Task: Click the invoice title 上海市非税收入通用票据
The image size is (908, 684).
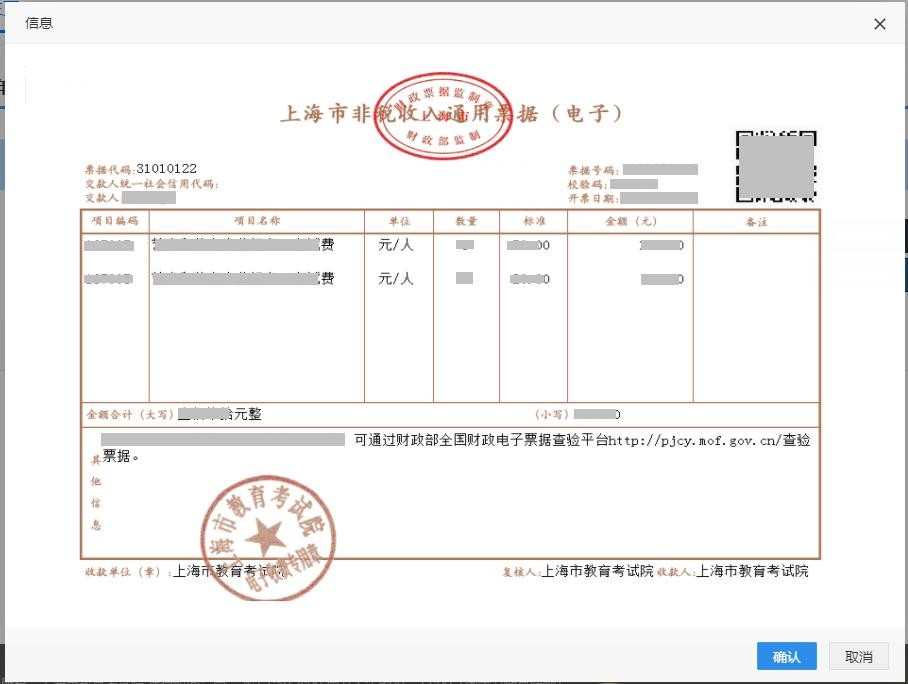Action: (x=452, y=114)
